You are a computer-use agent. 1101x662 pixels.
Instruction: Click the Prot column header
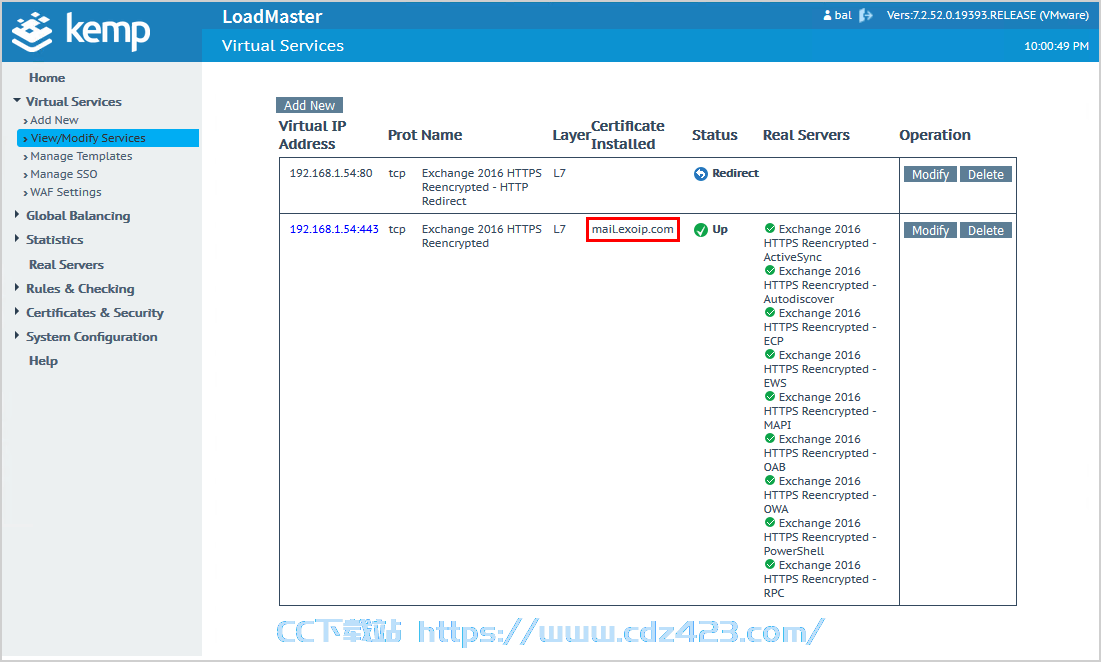[x=403, y=135]
